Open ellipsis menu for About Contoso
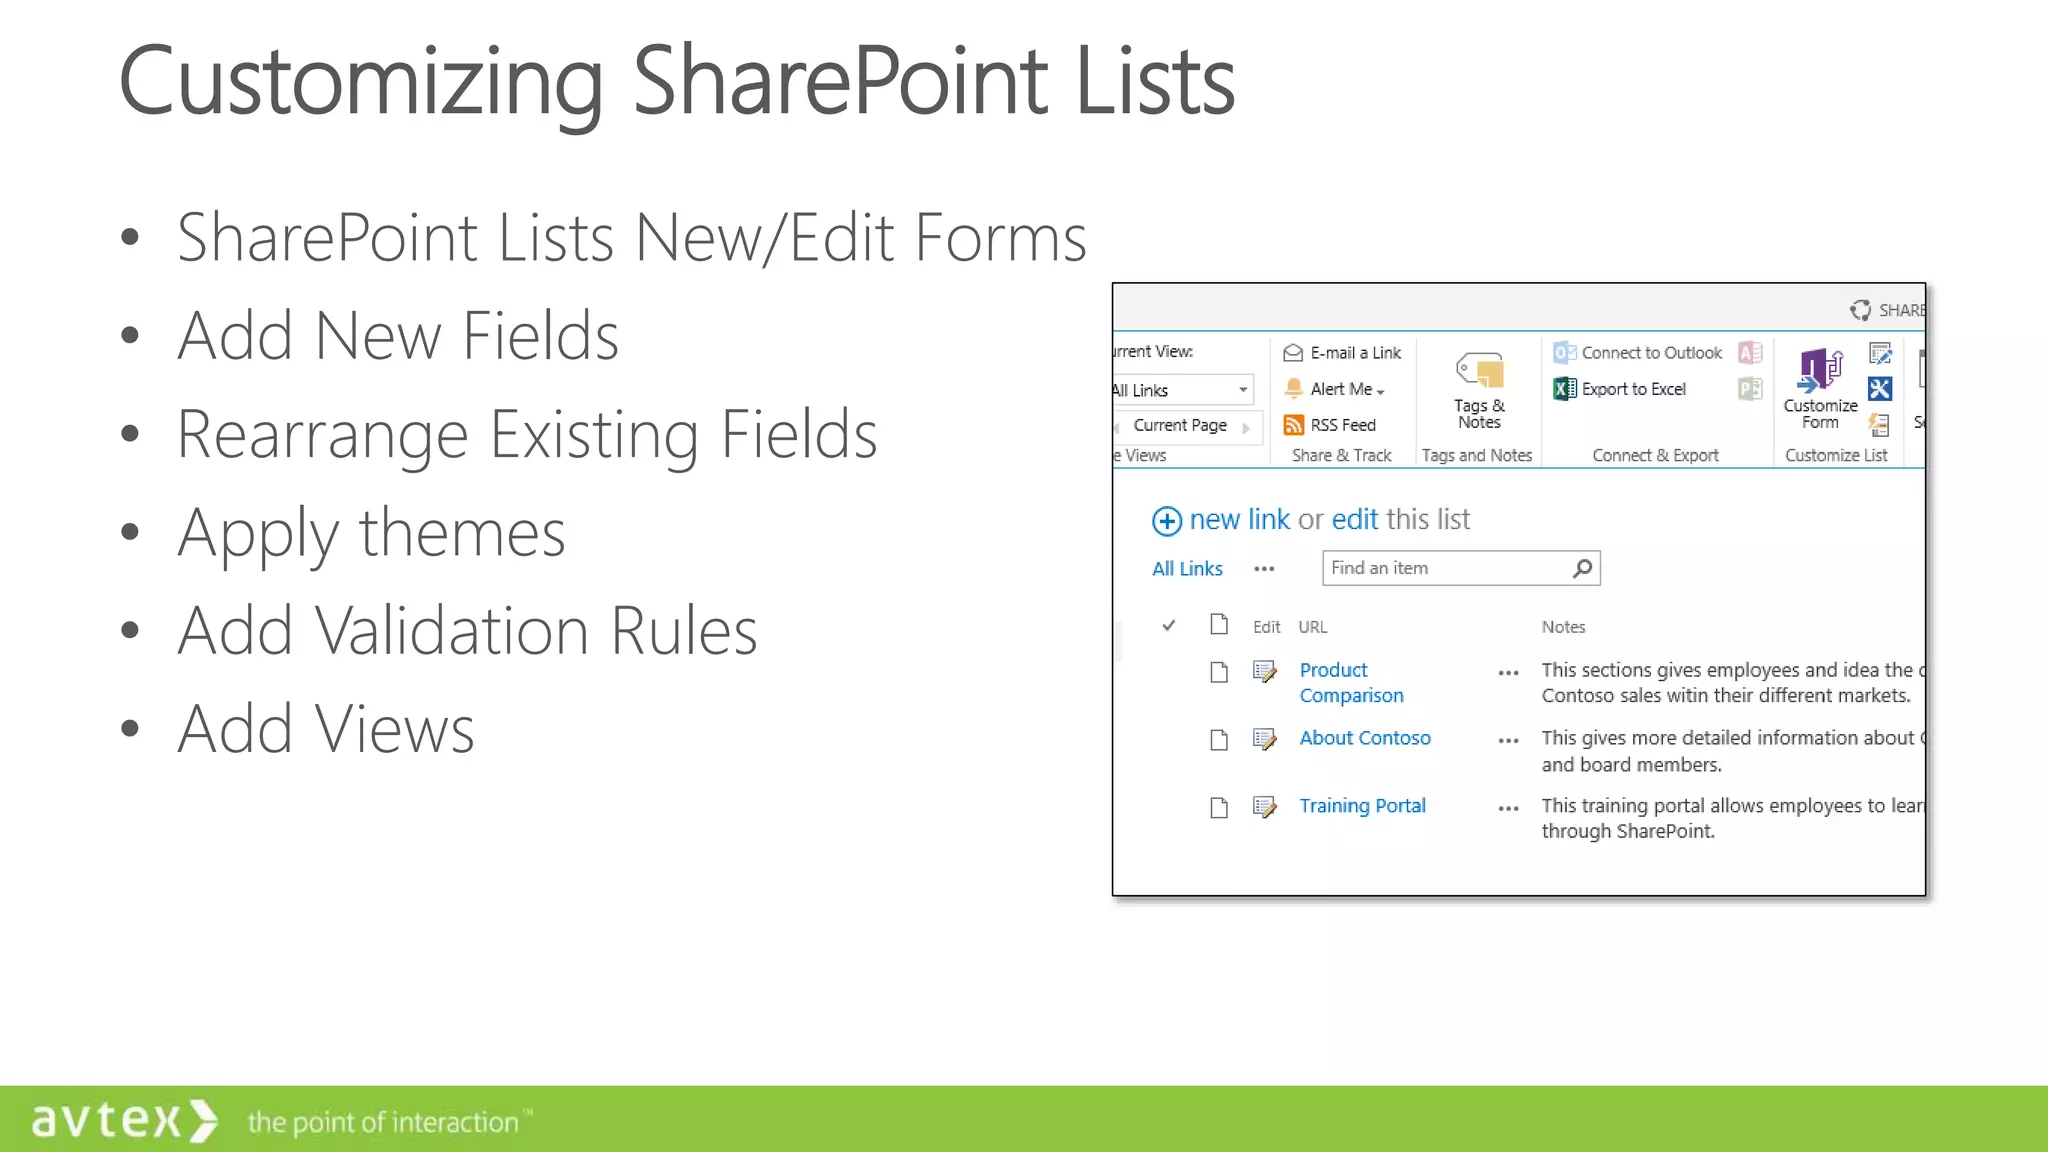This screenshot has height=1152, width=2048. pyautogui.click(x=1509, y=741)
